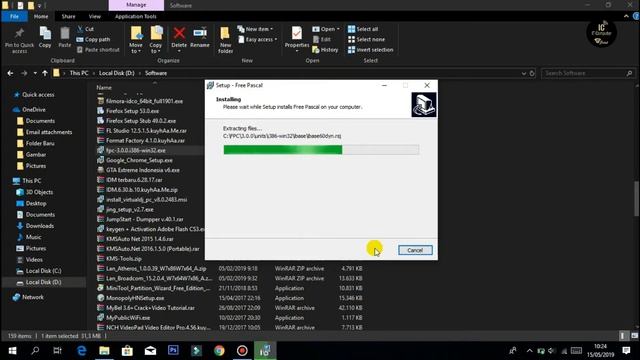Image resolution: width=640 pixels, height=360 pixels.
Task: Open the Windows Start menu
Action: [12, 351]
